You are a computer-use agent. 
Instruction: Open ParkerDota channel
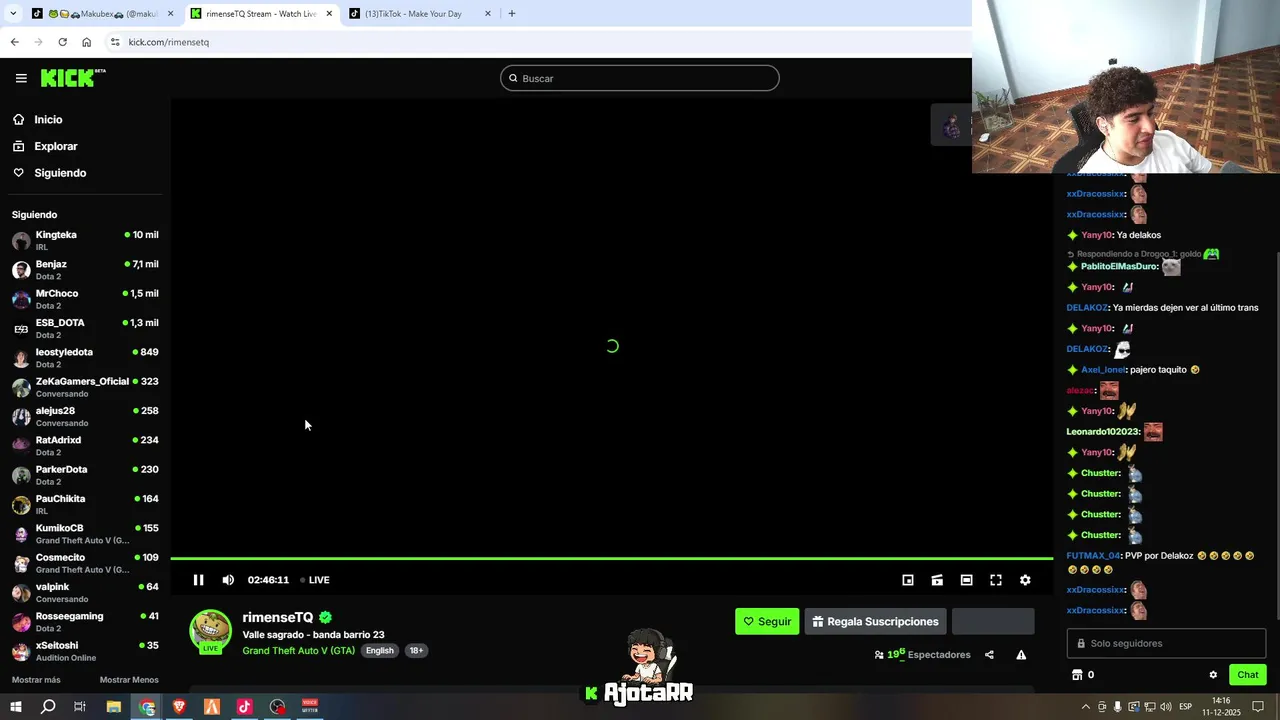(x=85, y=475)
